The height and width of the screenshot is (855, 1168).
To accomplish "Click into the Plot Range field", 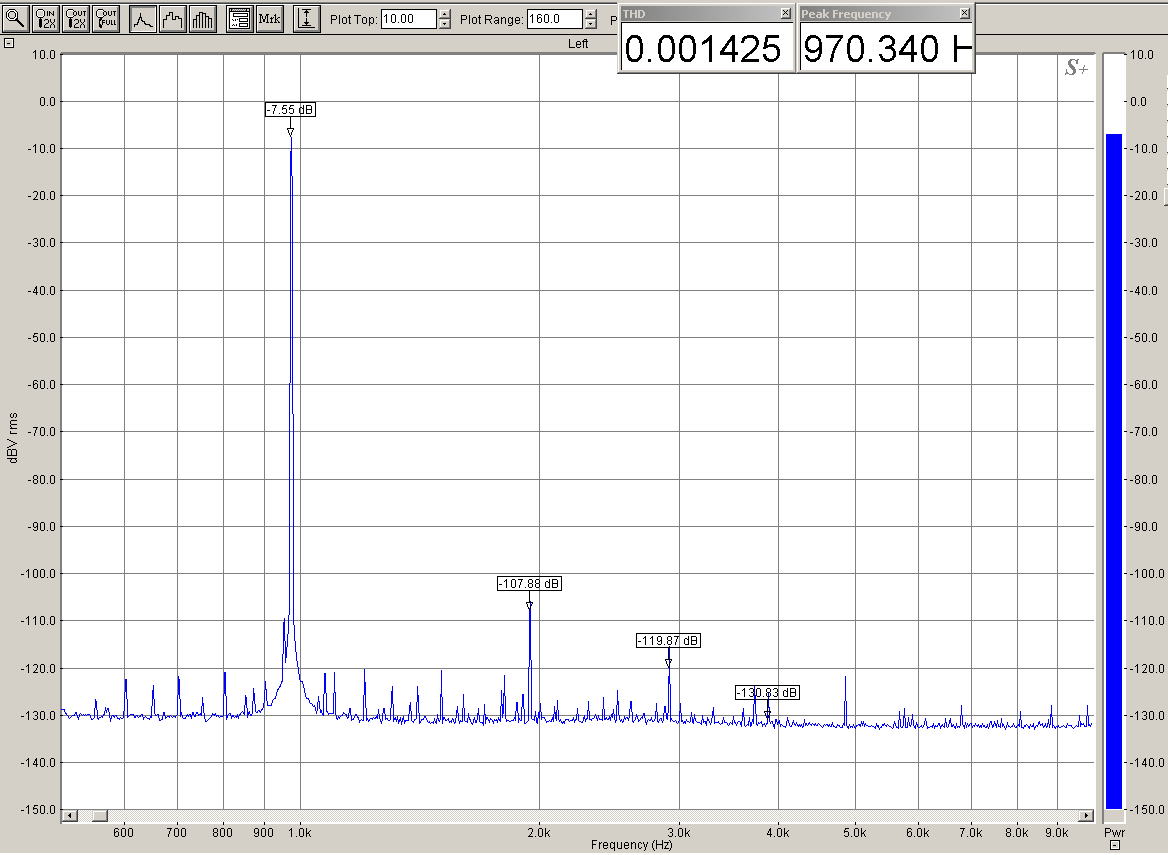I will (554, 19).
